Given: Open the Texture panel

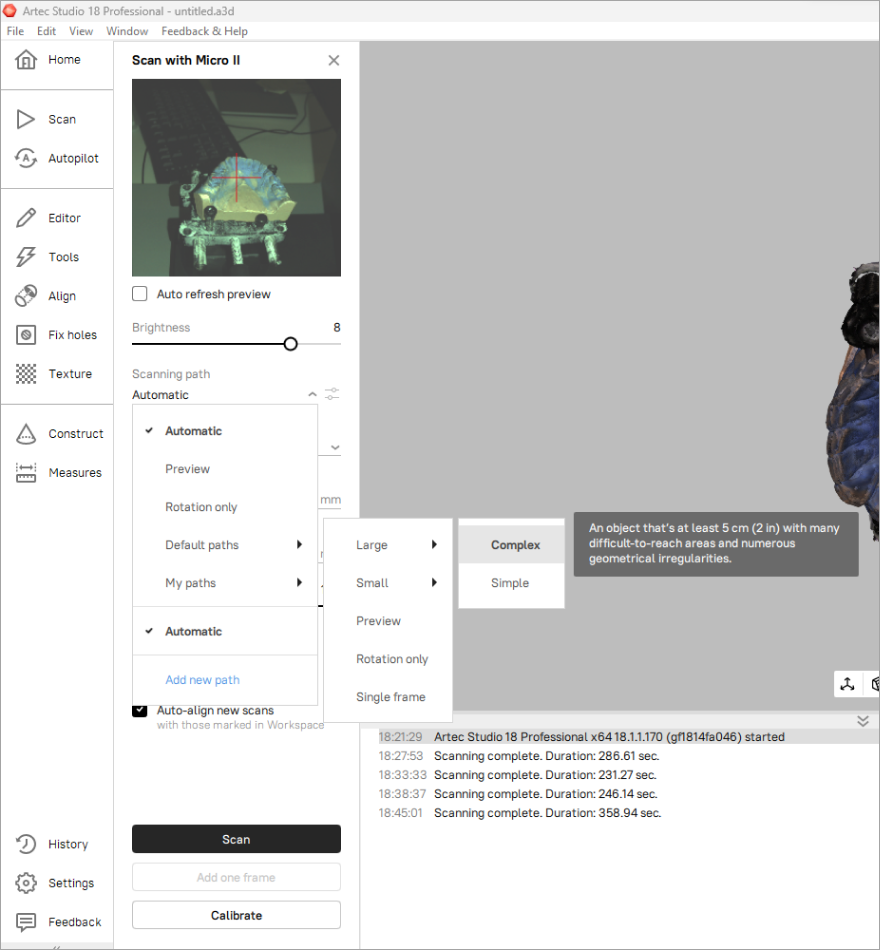Looking at the screenshot, I should pyautogui.click(x=53, y=374).
